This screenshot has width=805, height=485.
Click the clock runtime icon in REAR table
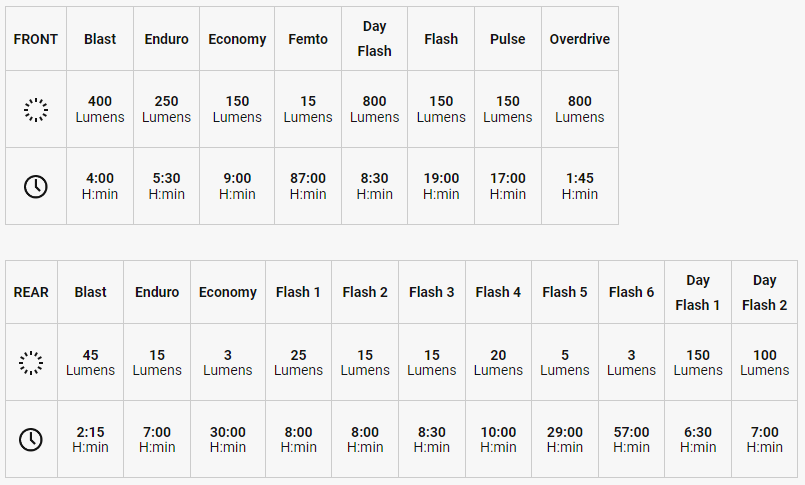[x=31, y=440]
